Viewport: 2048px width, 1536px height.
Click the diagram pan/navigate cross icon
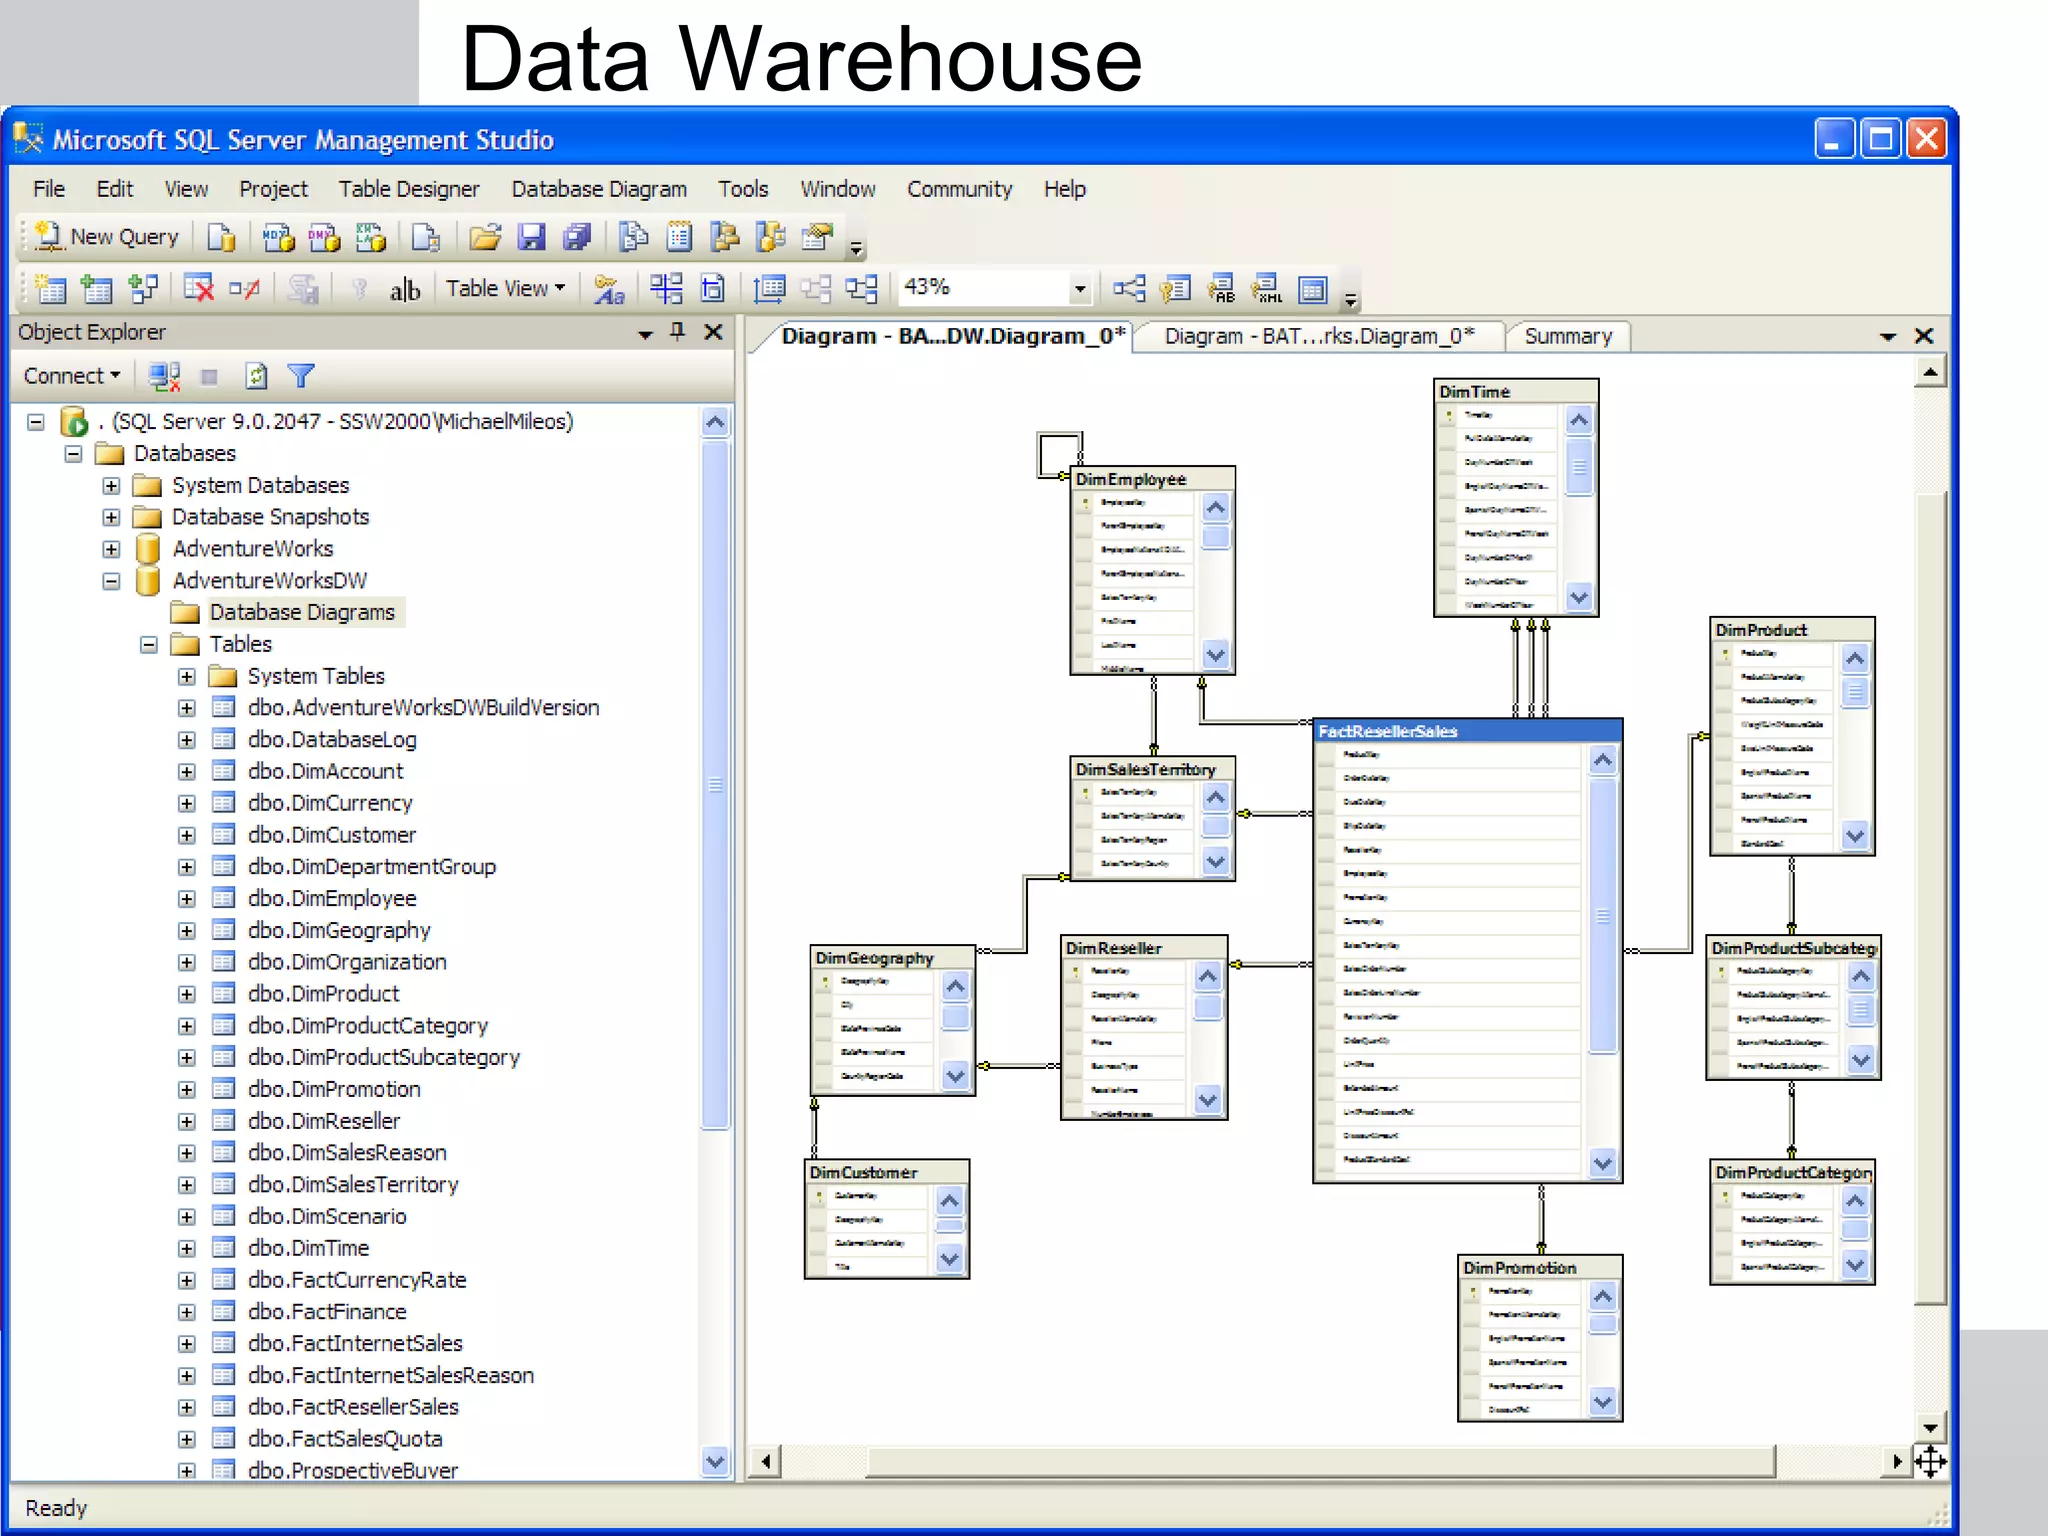coord(1930,1461)
